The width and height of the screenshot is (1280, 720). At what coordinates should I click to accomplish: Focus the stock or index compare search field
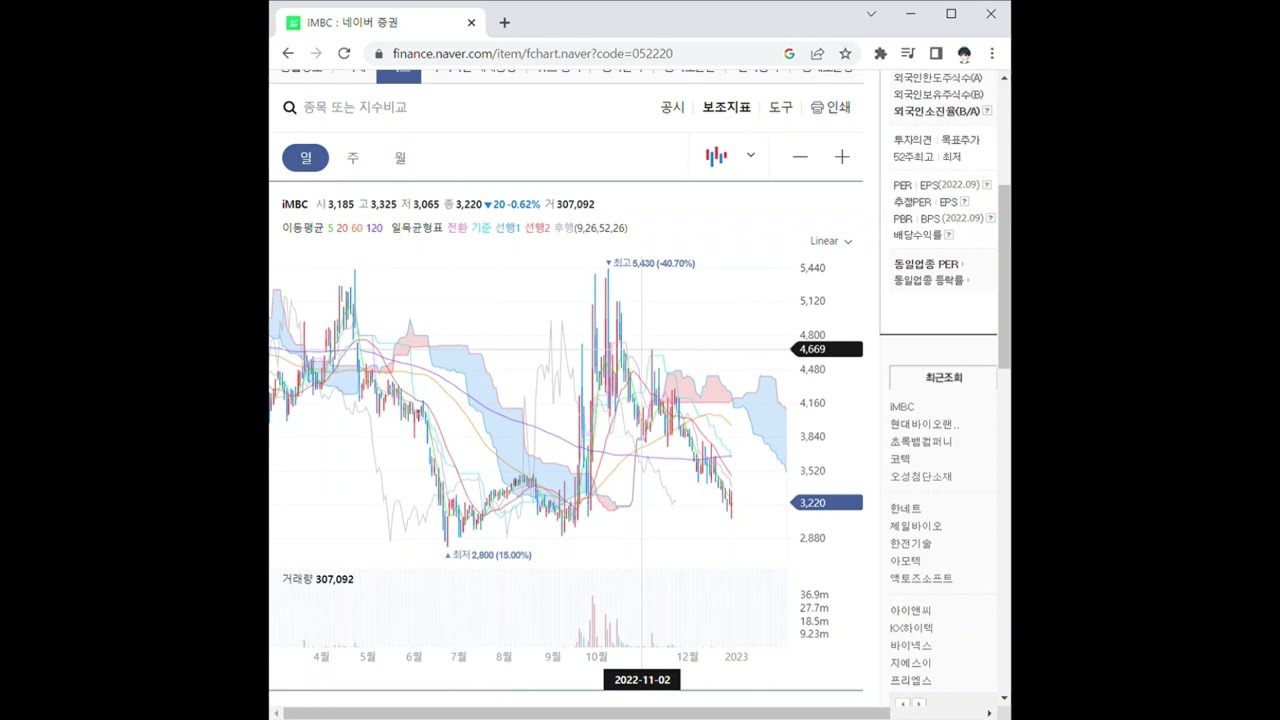[355, 107]
